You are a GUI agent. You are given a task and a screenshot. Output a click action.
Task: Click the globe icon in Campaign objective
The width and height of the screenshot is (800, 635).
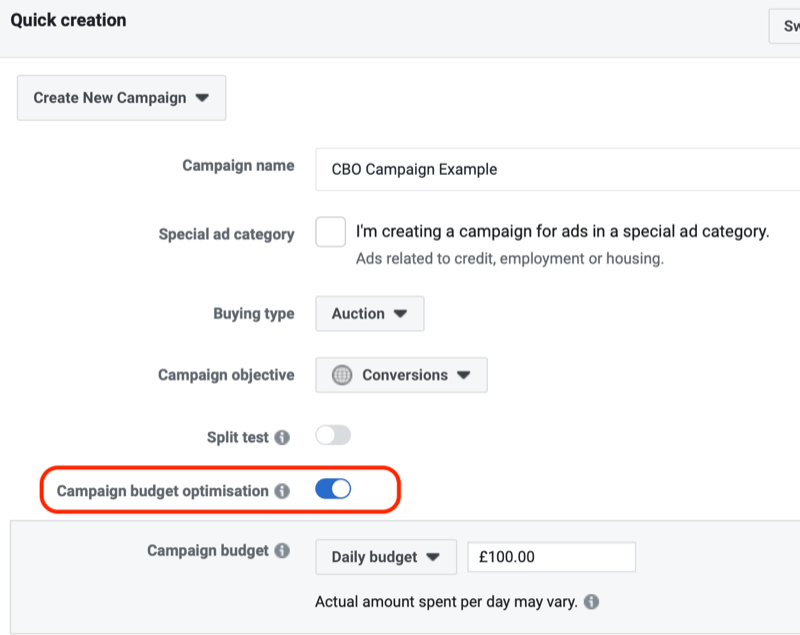342,375
